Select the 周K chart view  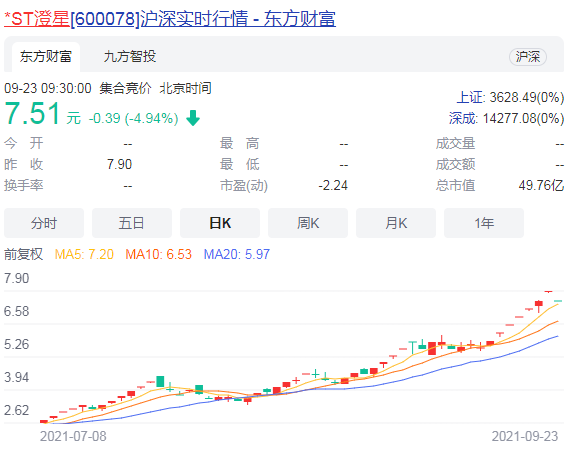click(308, 223)
